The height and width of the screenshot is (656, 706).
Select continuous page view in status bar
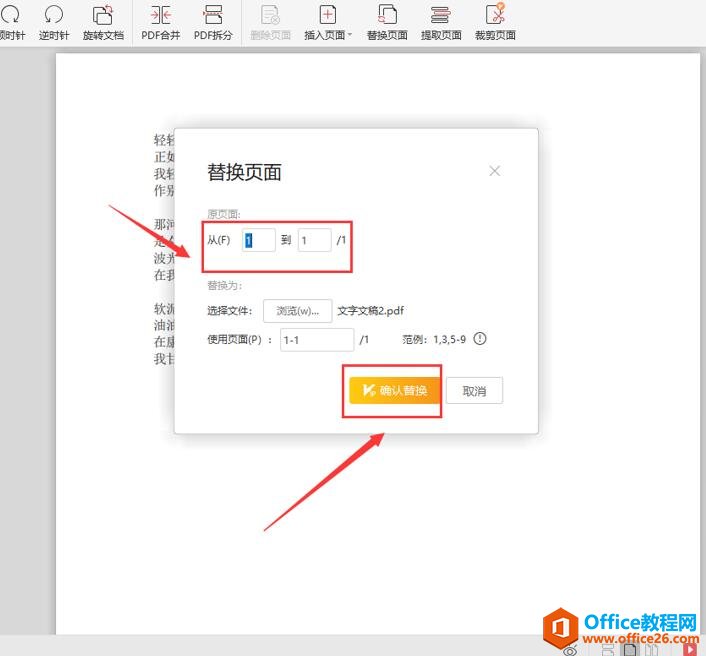pos(608,650)
